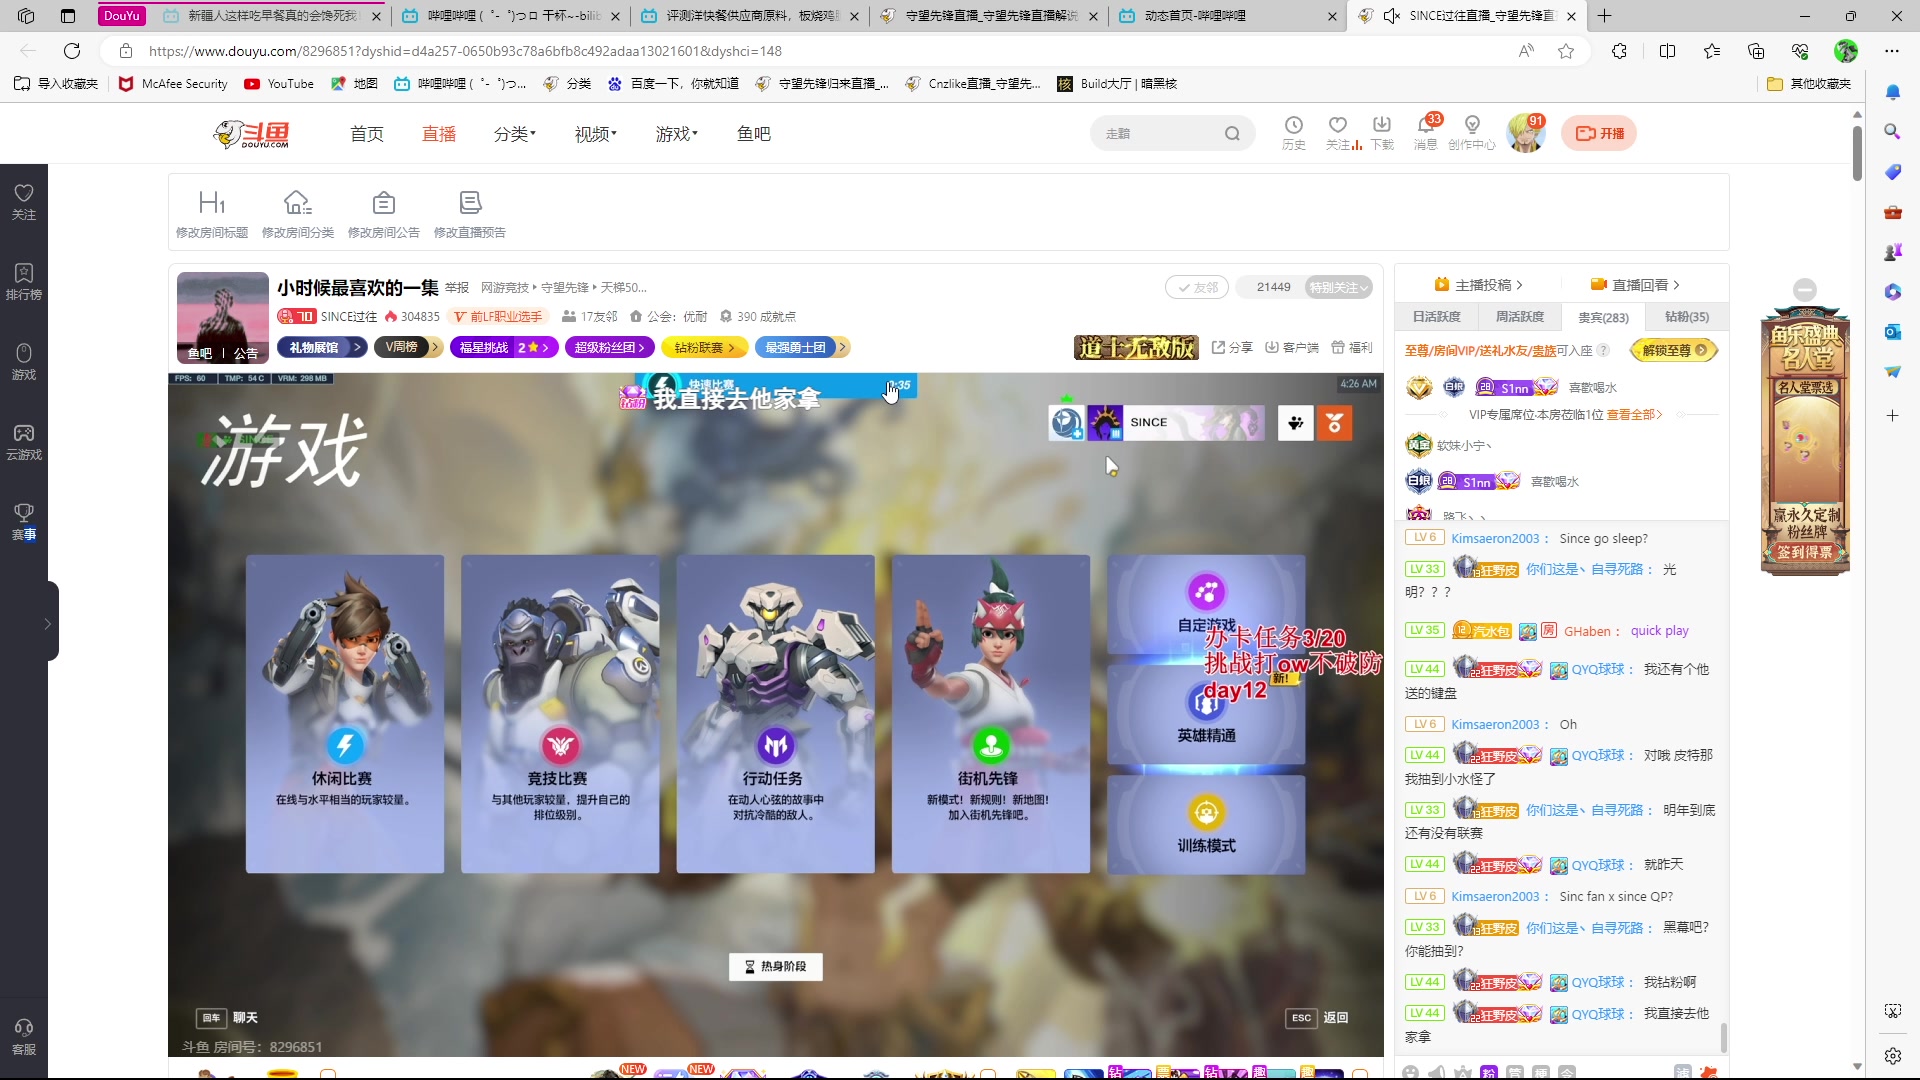Open the browser extensions puzzle icon
This screenshot has height=1080, width=1920.
(x=1619, y=51)
